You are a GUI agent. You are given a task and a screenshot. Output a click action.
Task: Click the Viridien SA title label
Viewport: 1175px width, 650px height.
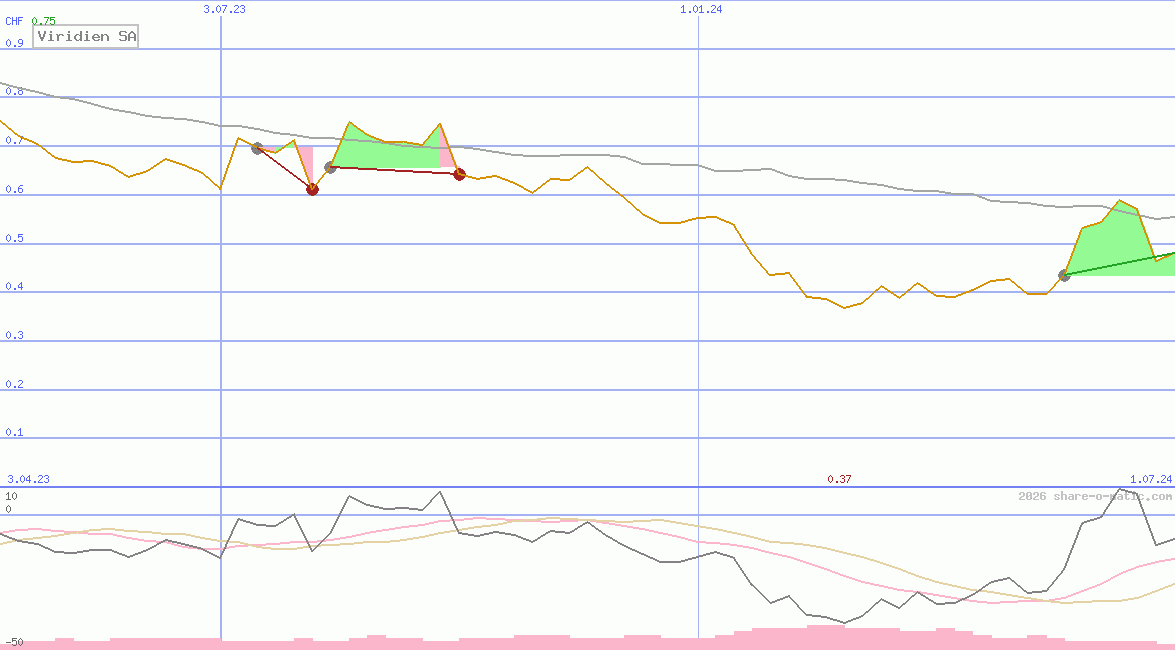[x=86, y=36]
